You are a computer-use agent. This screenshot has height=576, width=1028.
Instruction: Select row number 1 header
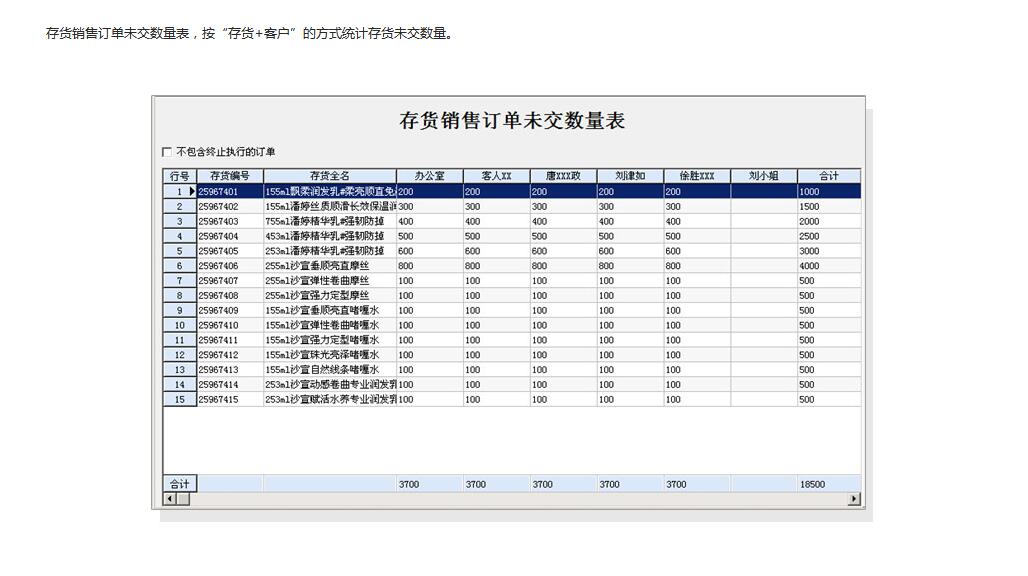[180, 191]
